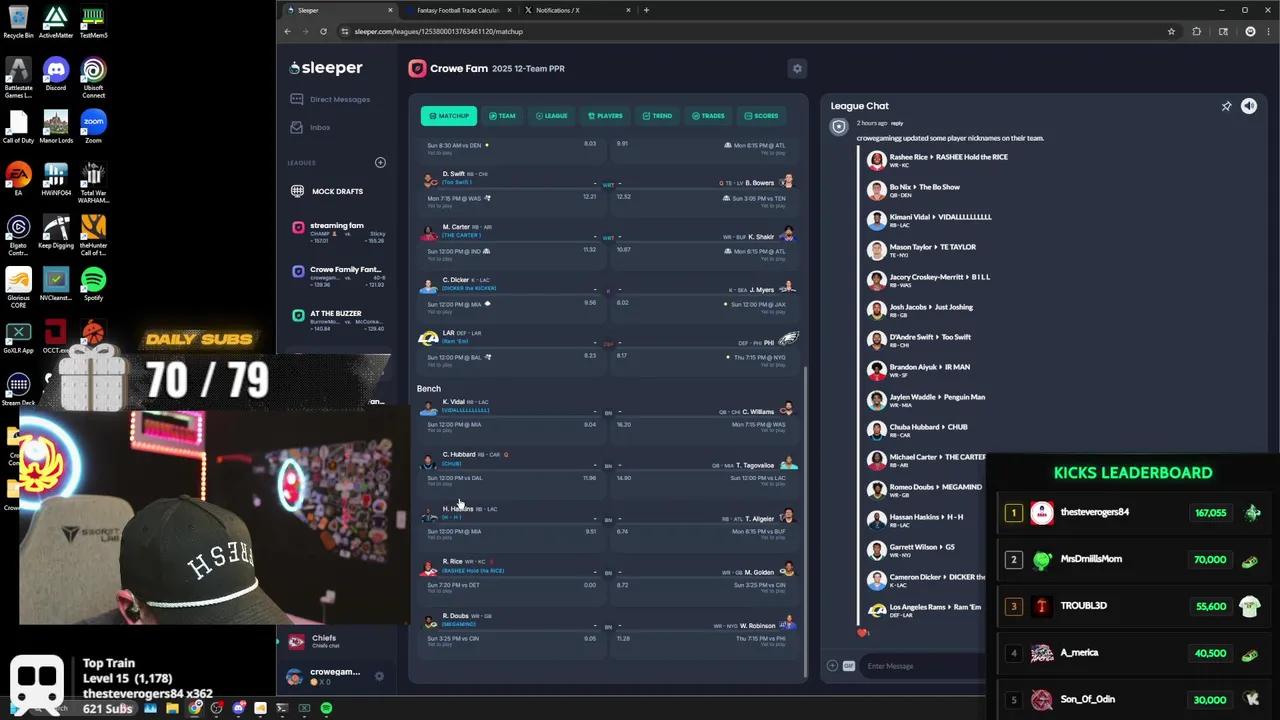Screen dimensions: 1280x720
Task: Pin the League Chat panel
Action: point(1226,106)
